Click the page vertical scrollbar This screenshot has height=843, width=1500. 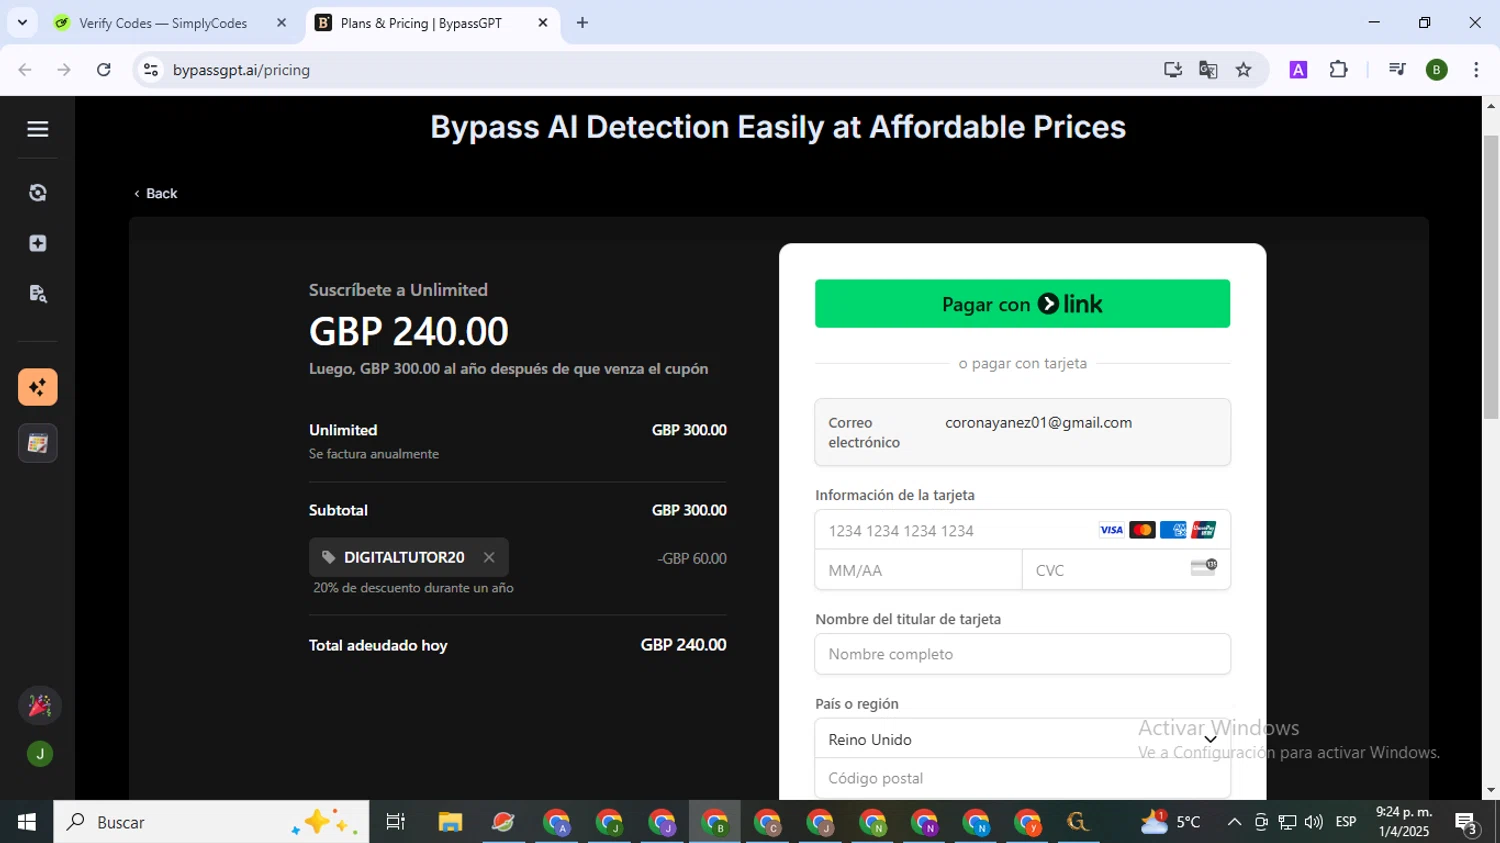pyautogui.click(x=1491, y=276)
